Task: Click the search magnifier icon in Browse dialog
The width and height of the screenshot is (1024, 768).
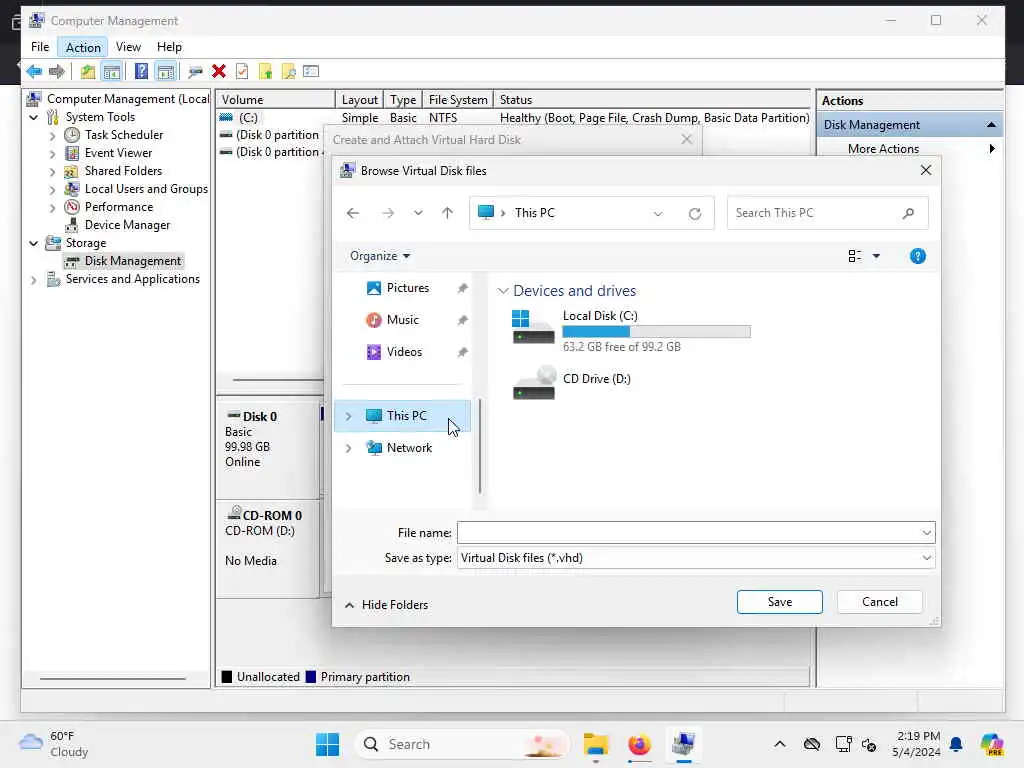Action: 908,213
